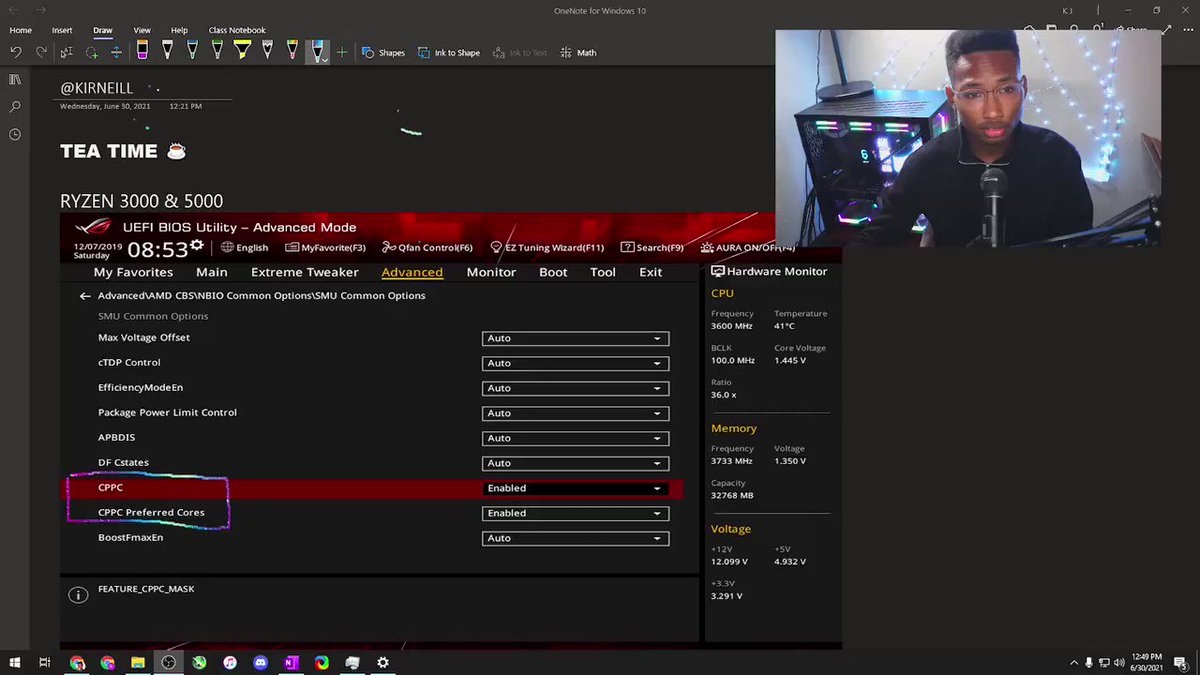Viewport: 1200px width, 675px height.
Task: Click the TEA TIME heading text
Action: [x=109, y=151]
